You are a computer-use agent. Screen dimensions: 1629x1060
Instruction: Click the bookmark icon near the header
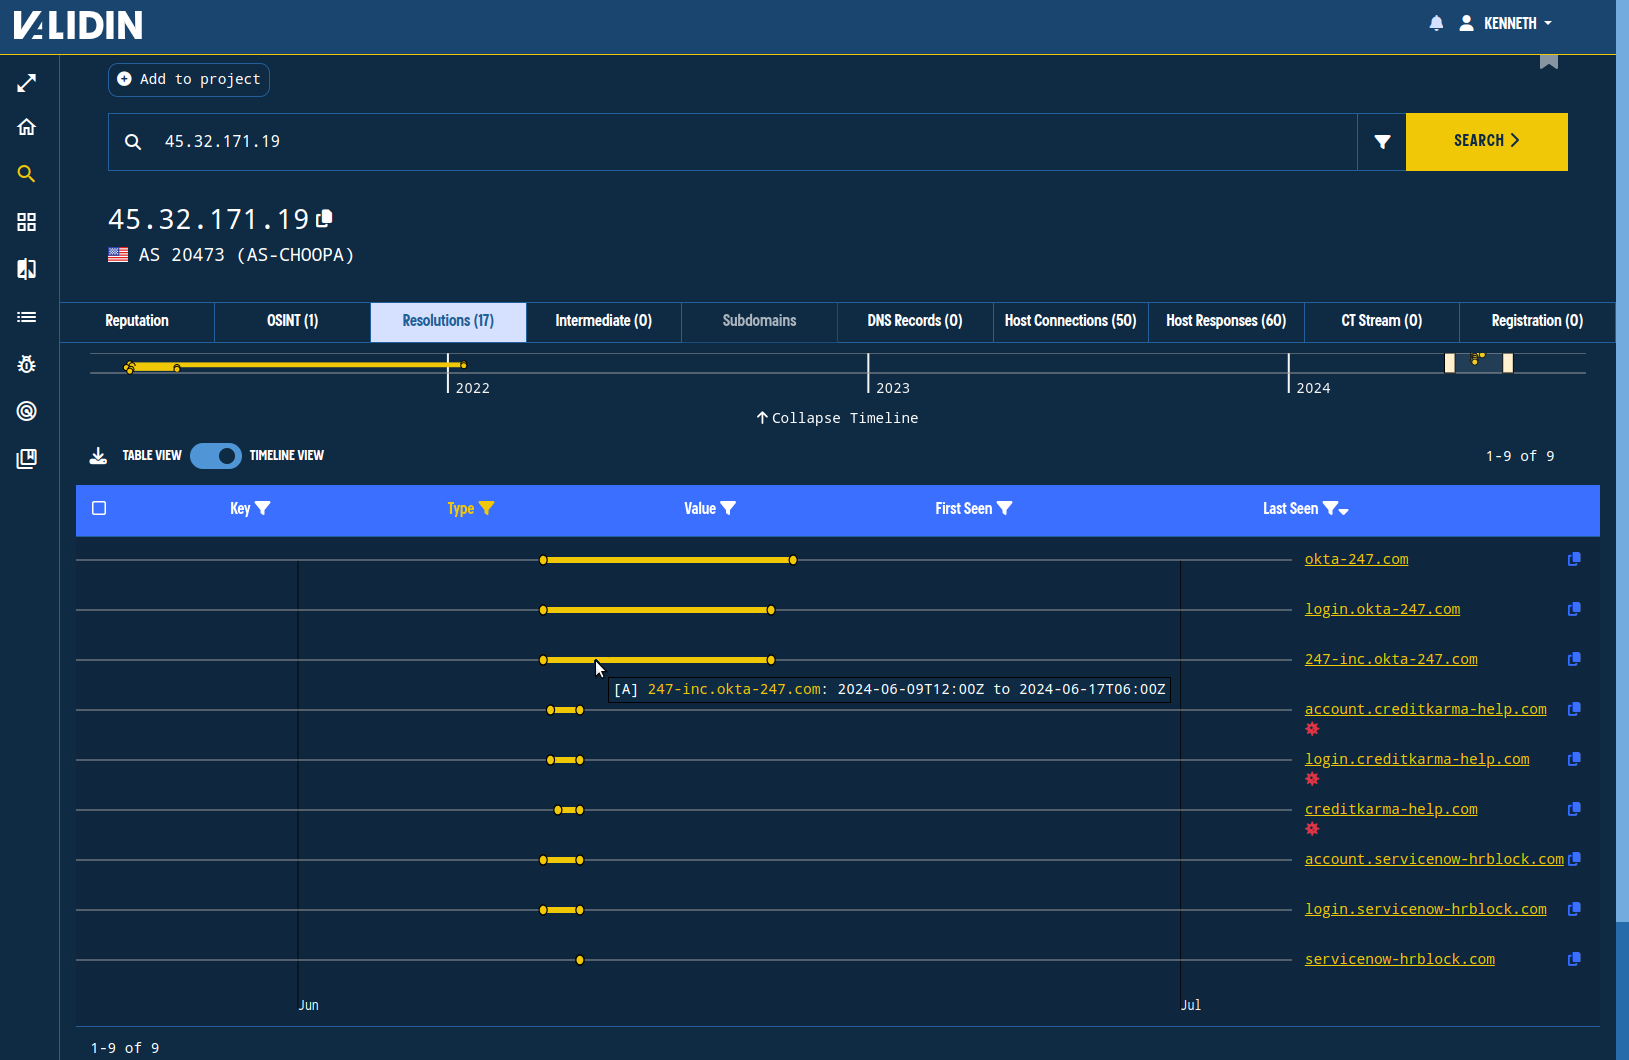click(x=1549, y=62)
